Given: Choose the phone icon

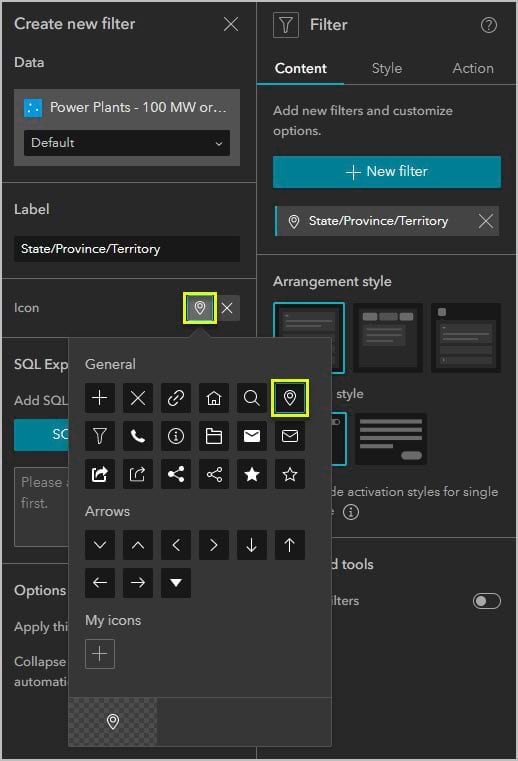Looking at the screenshot, I should (138, 436).
